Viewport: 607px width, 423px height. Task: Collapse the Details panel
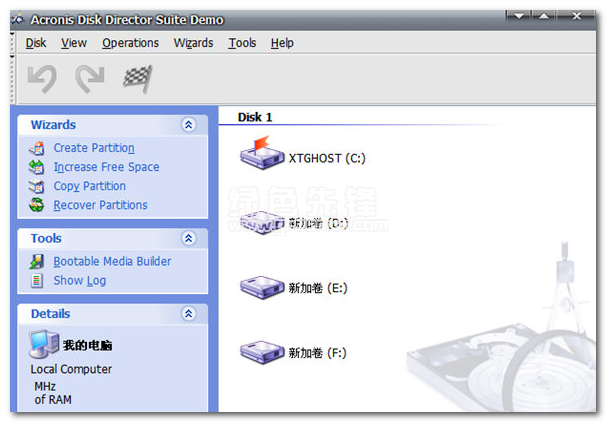[x=189, y=313]
